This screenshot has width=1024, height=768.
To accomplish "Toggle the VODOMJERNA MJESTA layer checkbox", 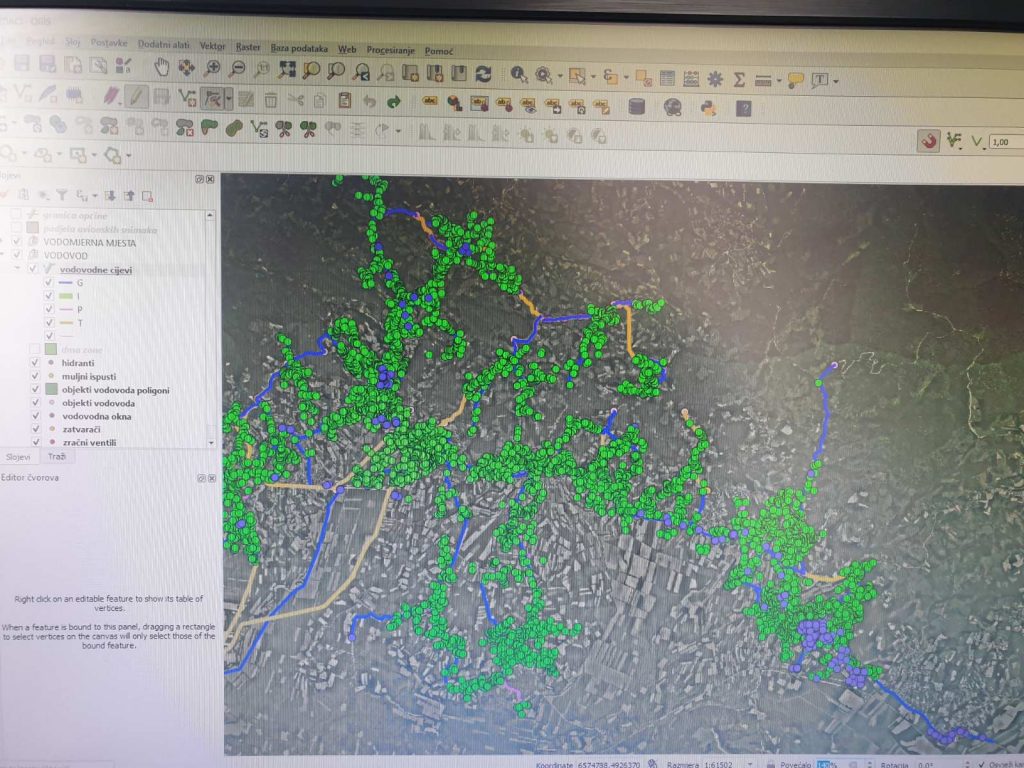I will point(18,242).
